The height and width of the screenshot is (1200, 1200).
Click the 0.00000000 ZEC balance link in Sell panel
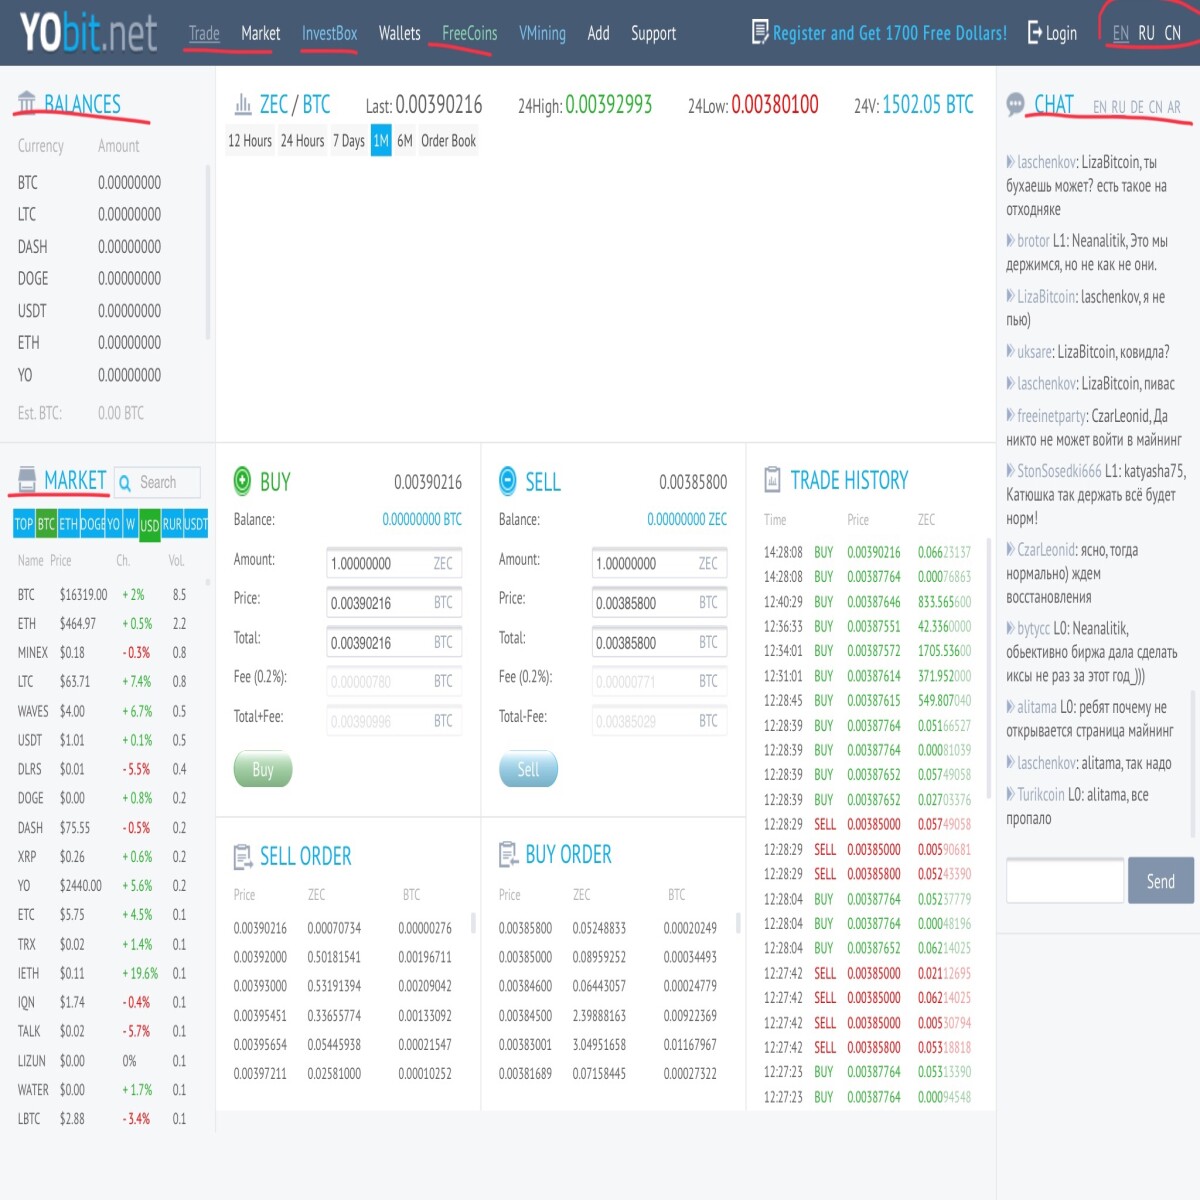click(x=687, y=520)
